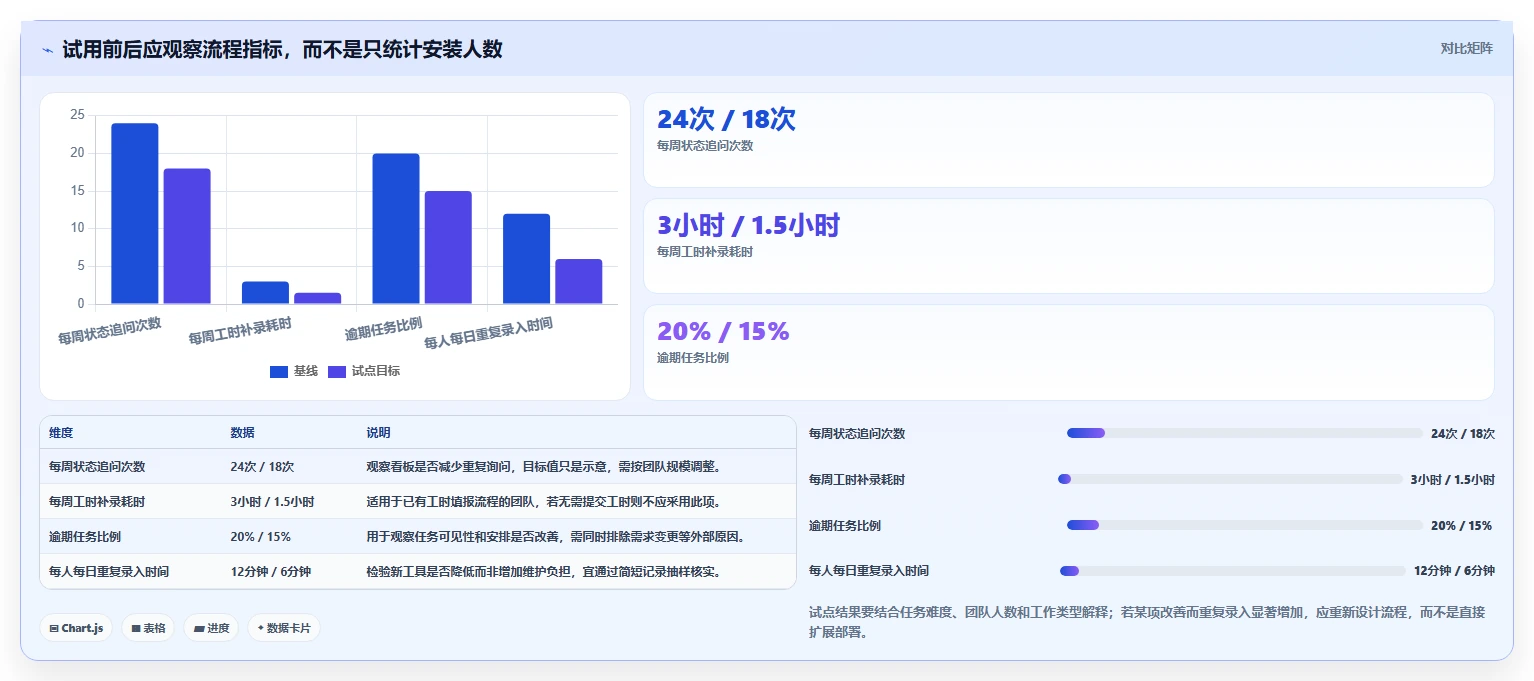Click the y-axis tick label 25
The height and width of the screenshot is (681, 1534).
[x=77, y=115]
